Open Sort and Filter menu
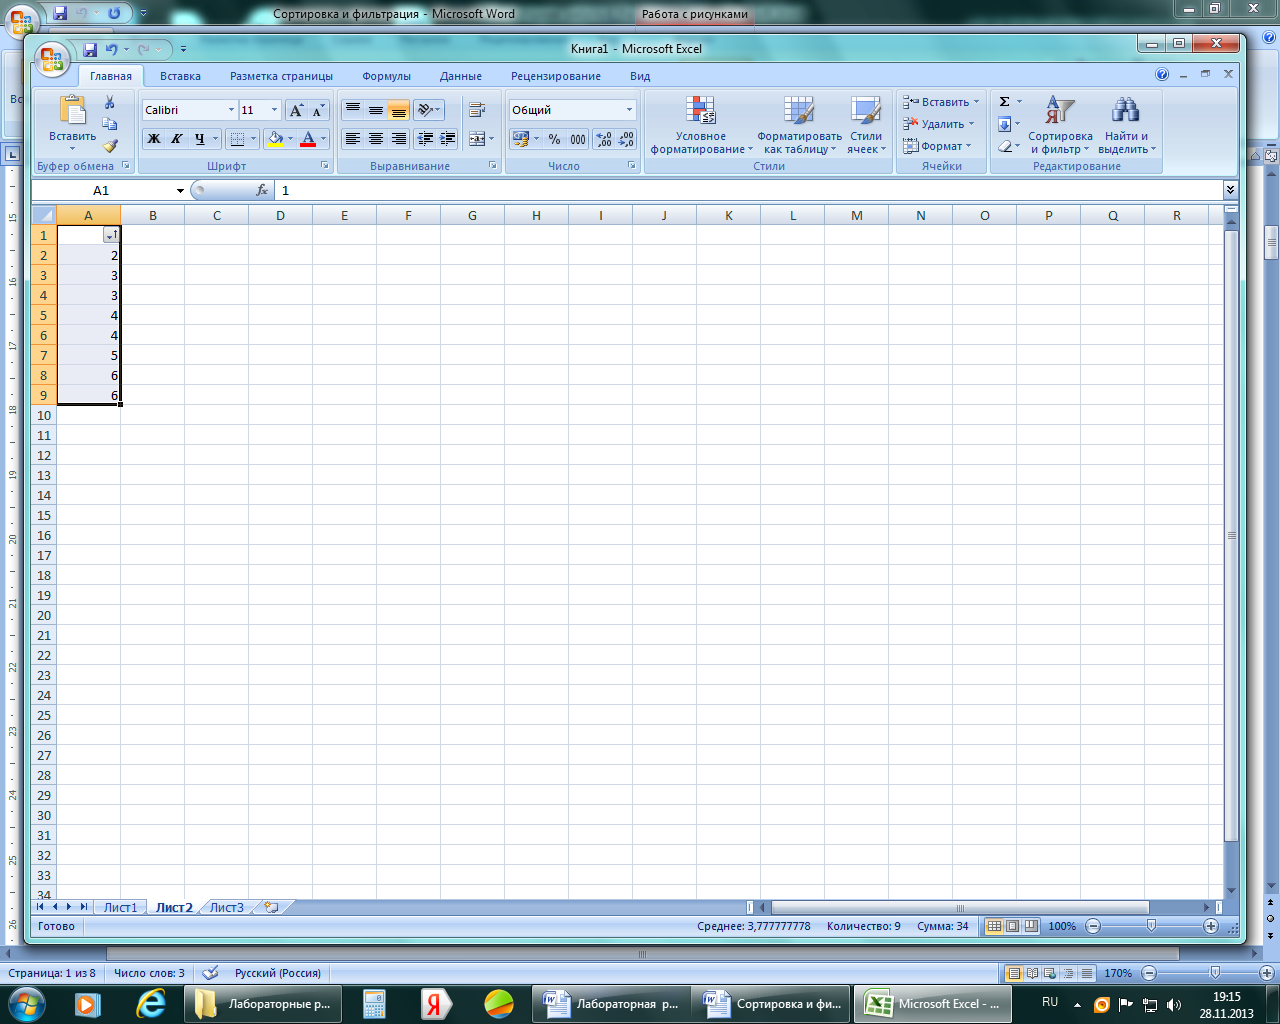The height and width of the screenshot is (1024, 1280). (1060, 125)
